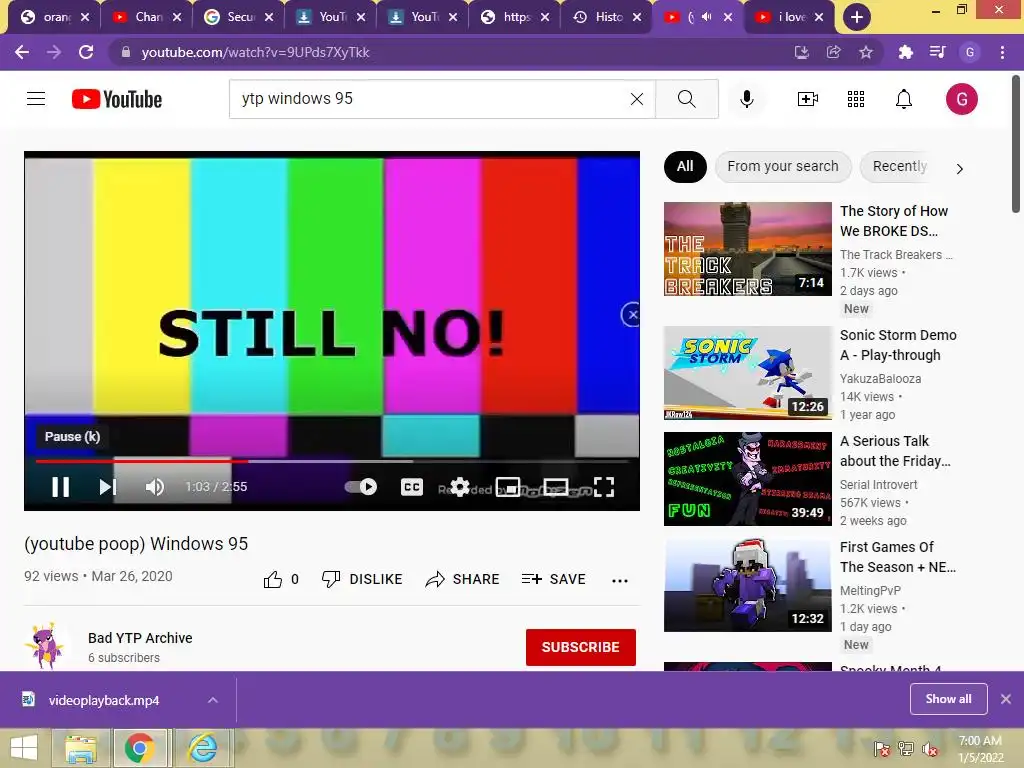This screenshot has height=768, width=1024.
Task: Open the Bad YTP Archive channel name
Action: pos(140,638)
